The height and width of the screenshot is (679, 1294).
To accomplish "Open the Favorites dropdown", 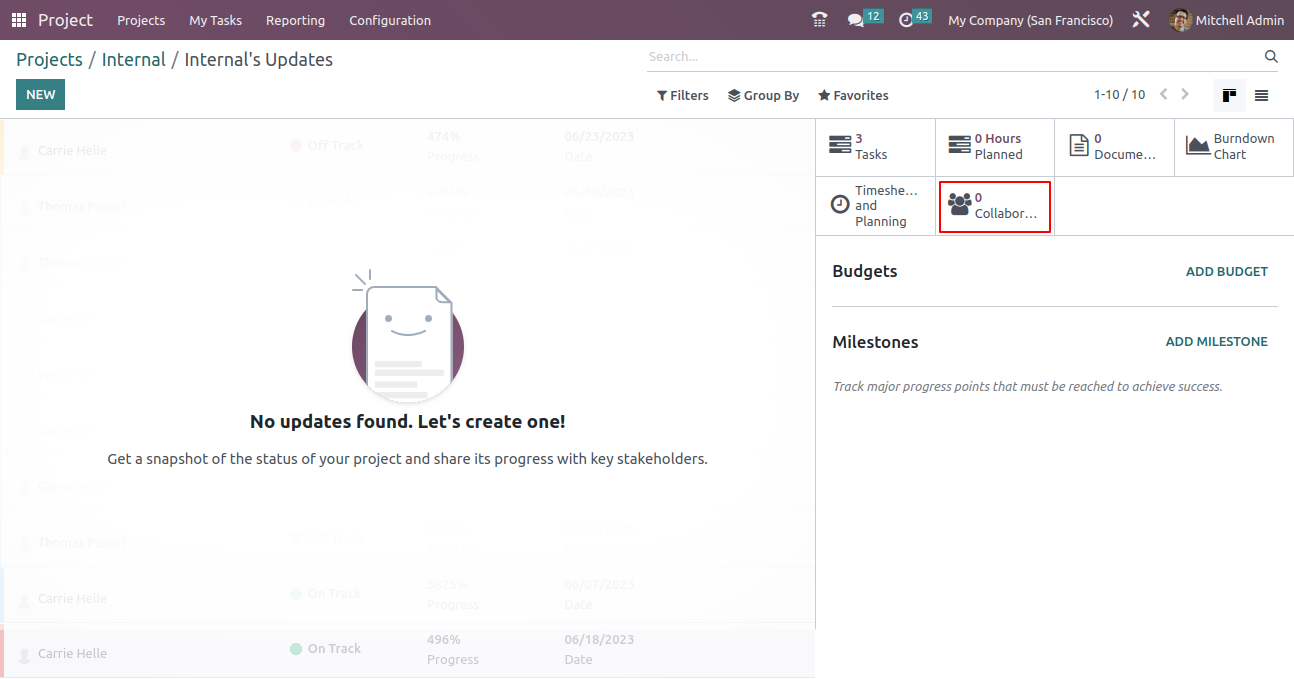I will tap(853, 96).
